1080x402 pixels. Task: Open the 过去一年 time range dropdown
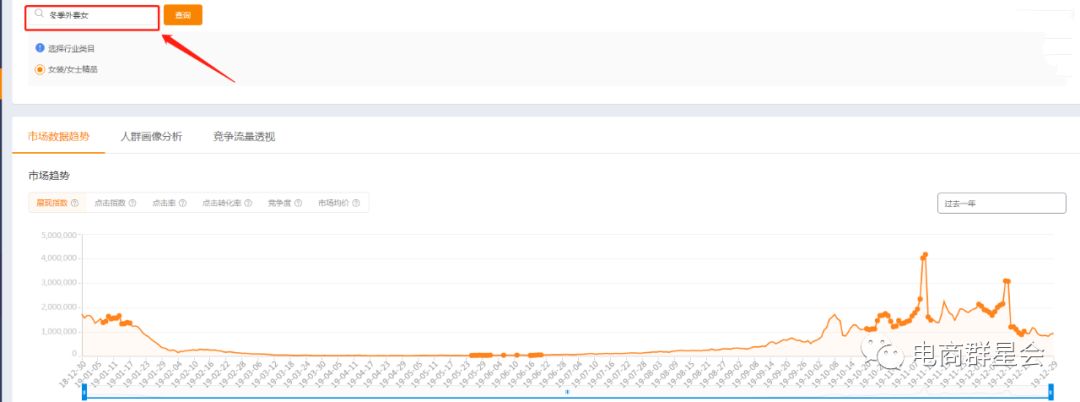click(1001, 203)
